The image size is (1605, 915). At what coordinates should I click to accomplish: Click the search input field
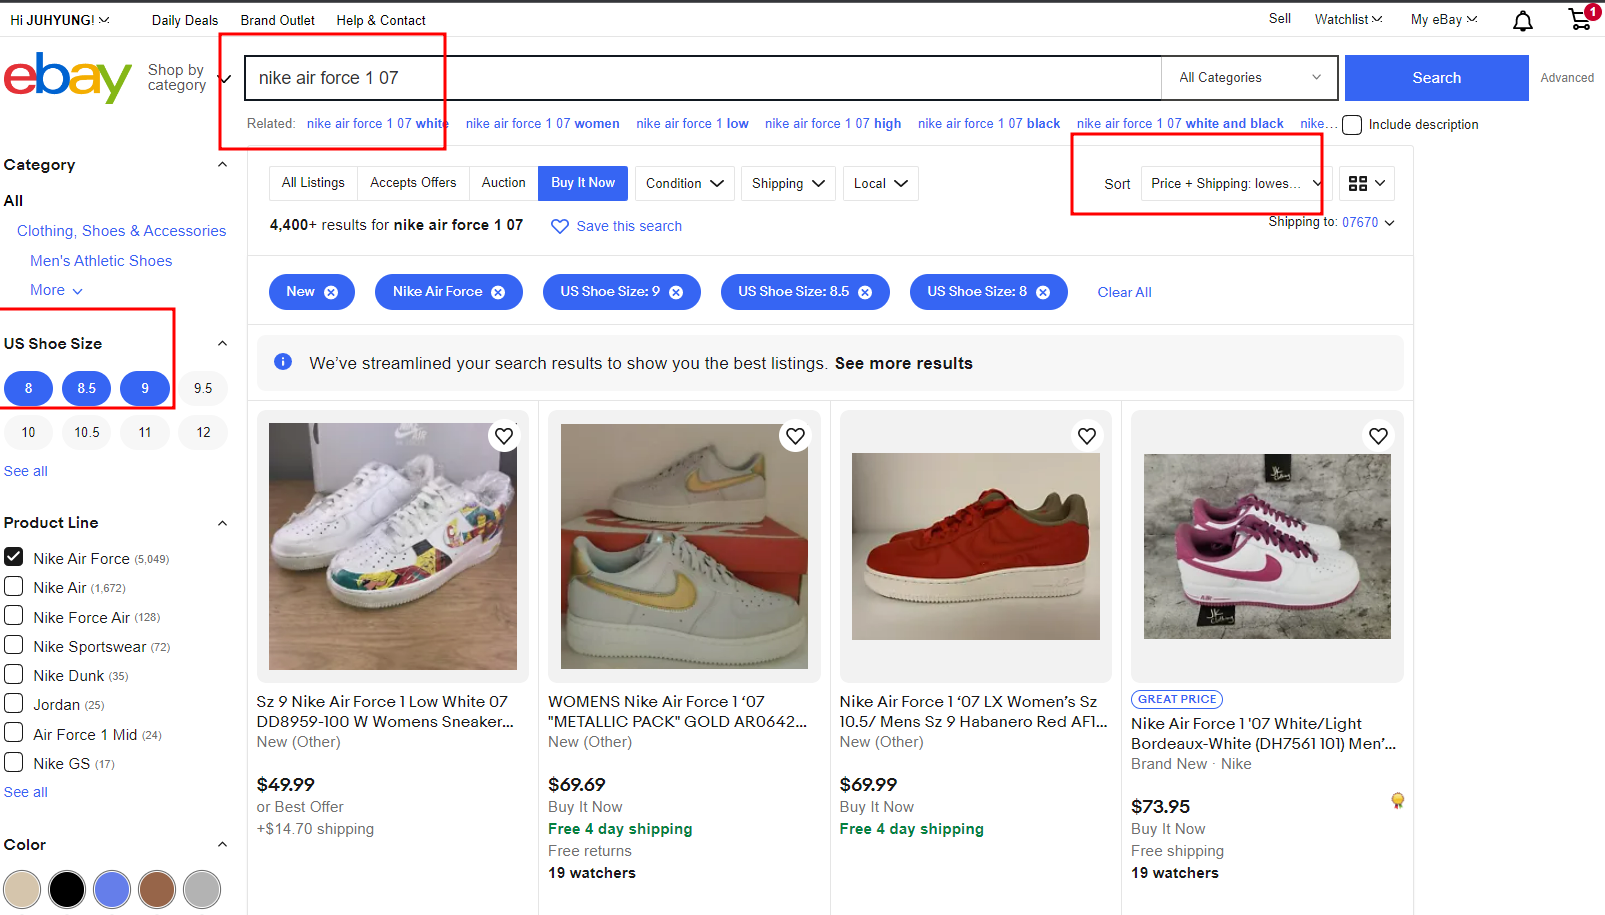pos(703,78)
